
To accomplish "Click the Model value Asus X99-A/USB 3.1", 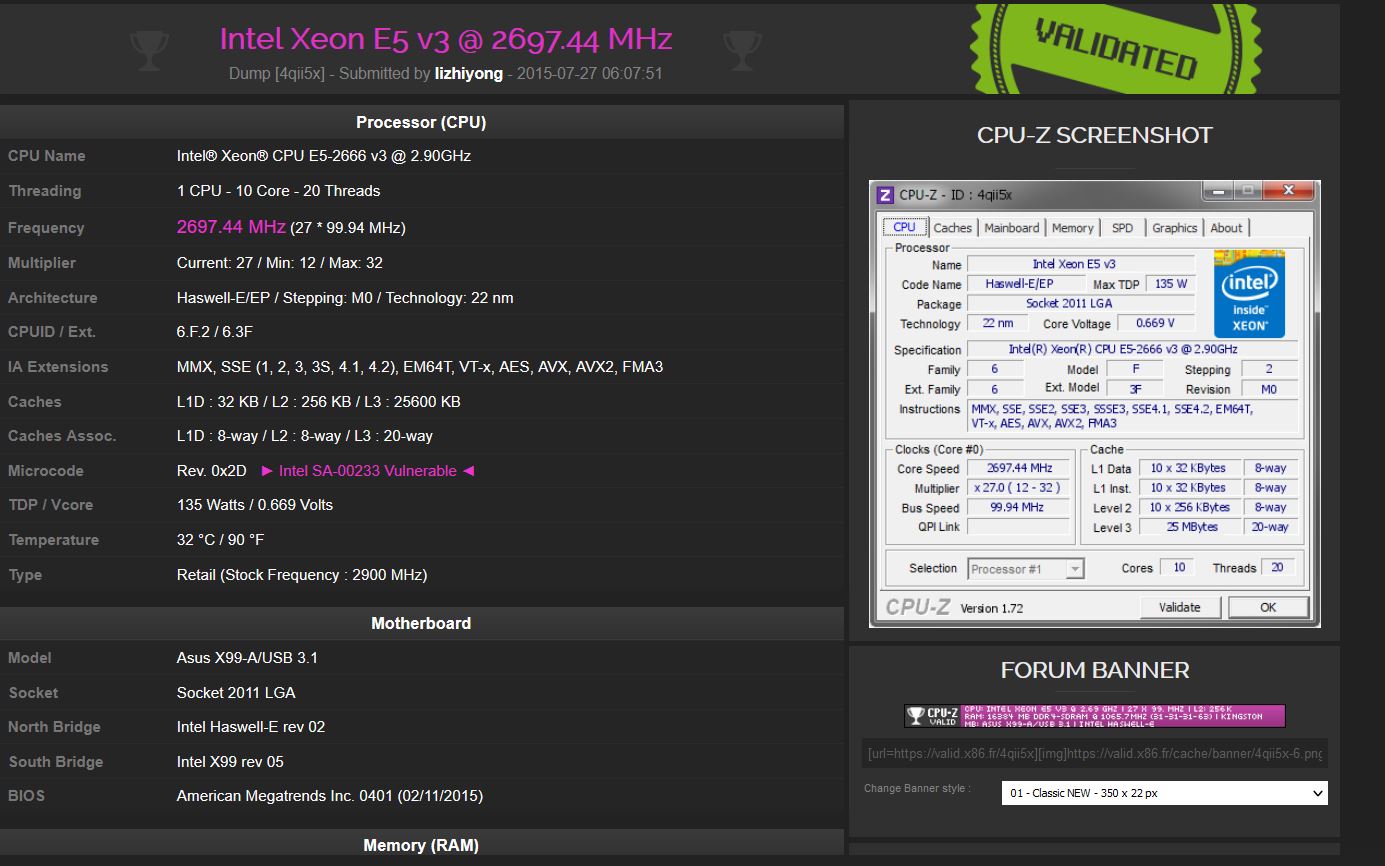I will point(247,658).
